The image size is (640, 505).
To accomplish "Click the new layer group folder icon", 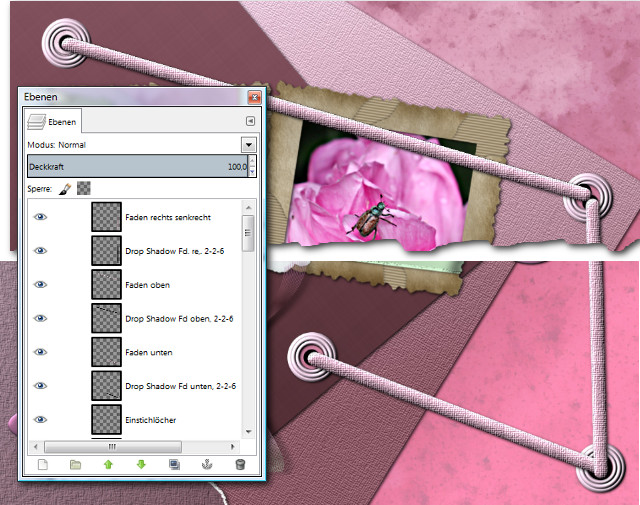I will [75, 464].
